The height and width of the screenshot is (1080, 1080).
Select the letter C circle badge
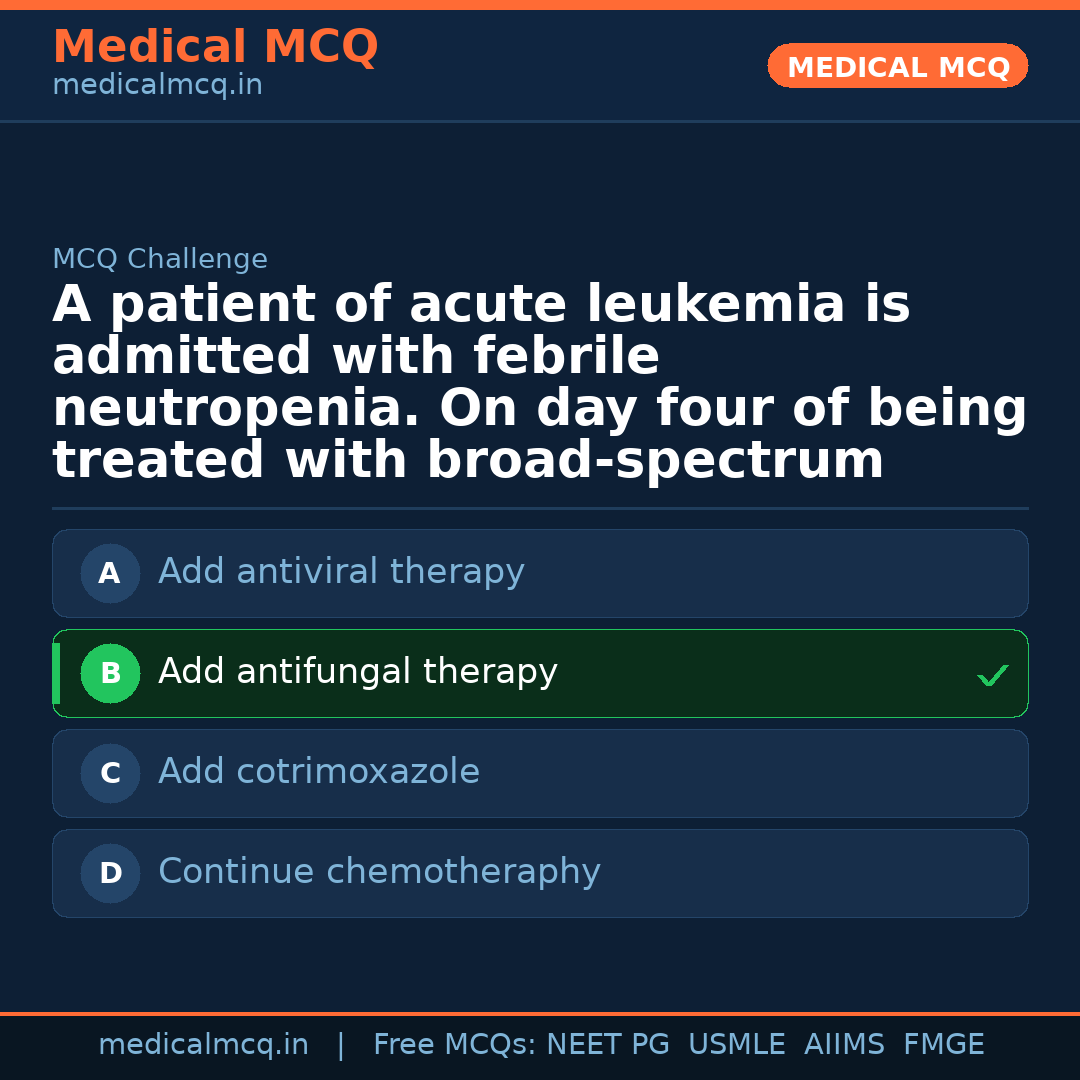coord(110,774)
